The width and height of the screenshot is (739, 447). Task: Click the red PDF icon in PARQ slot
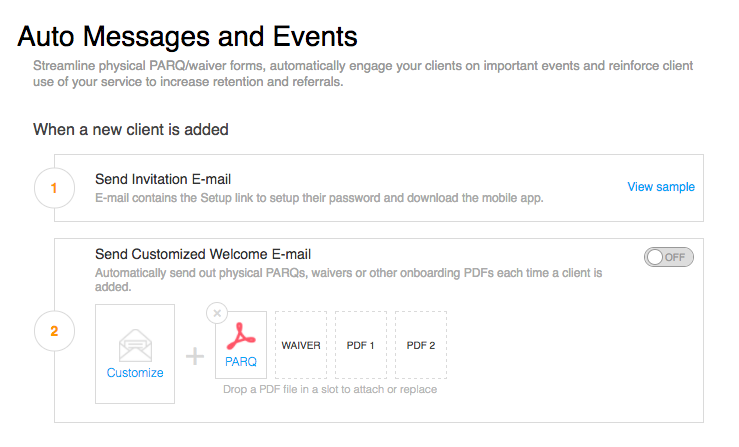point(241,334)
